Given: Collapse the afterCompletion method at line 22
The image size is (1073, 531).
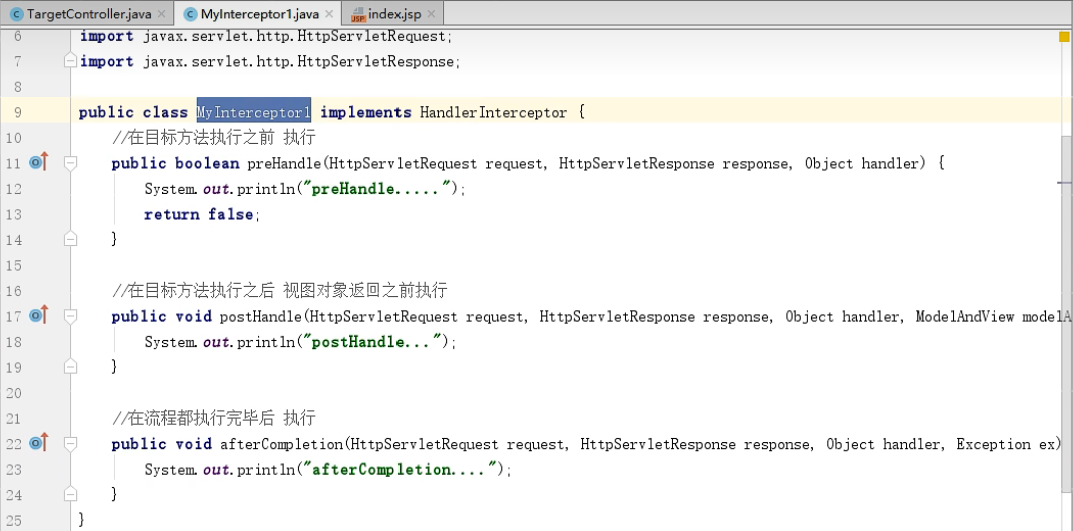Looking at the screenshot, I should [70, 443].
